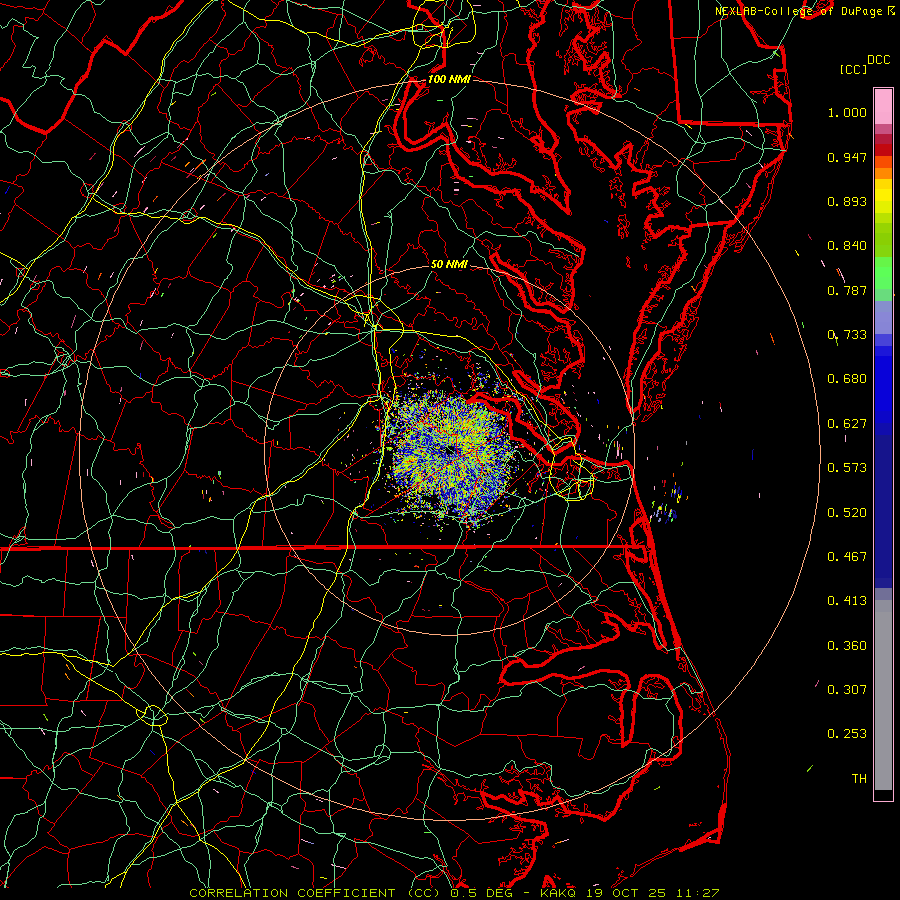Click the 0.840 scale value
900x900 pixels.
point(847,246)
